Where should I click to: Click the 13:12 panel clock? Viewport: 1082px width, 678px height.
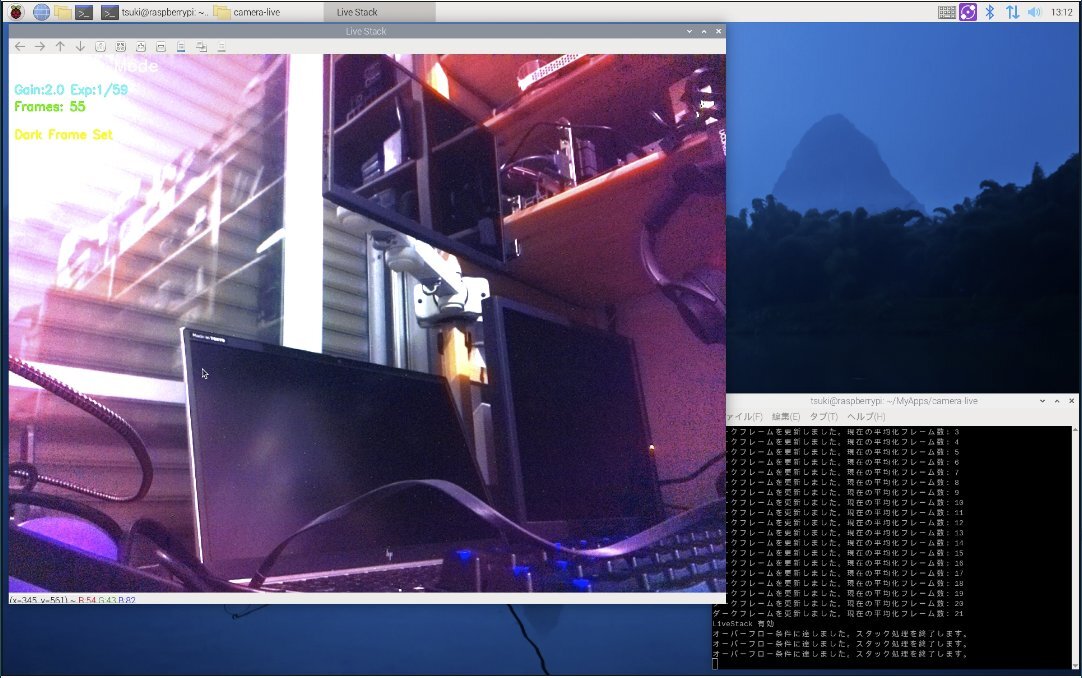pyautogui.click(x=1061, y=12)
